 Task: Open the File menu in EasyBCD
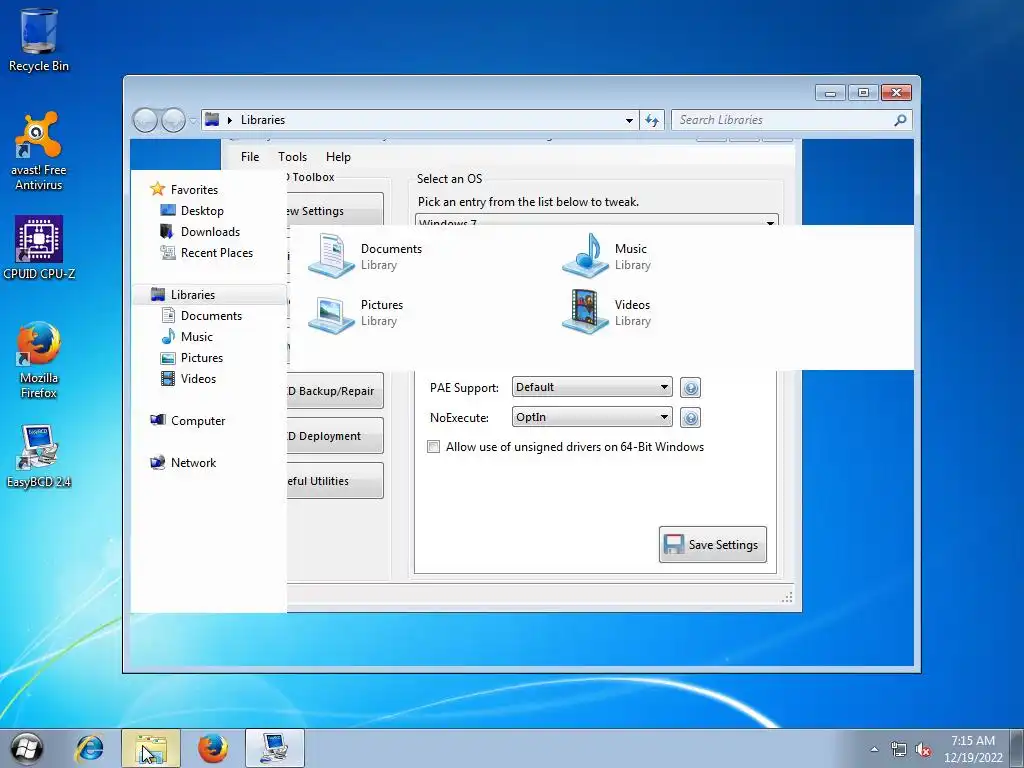point(249,157)
